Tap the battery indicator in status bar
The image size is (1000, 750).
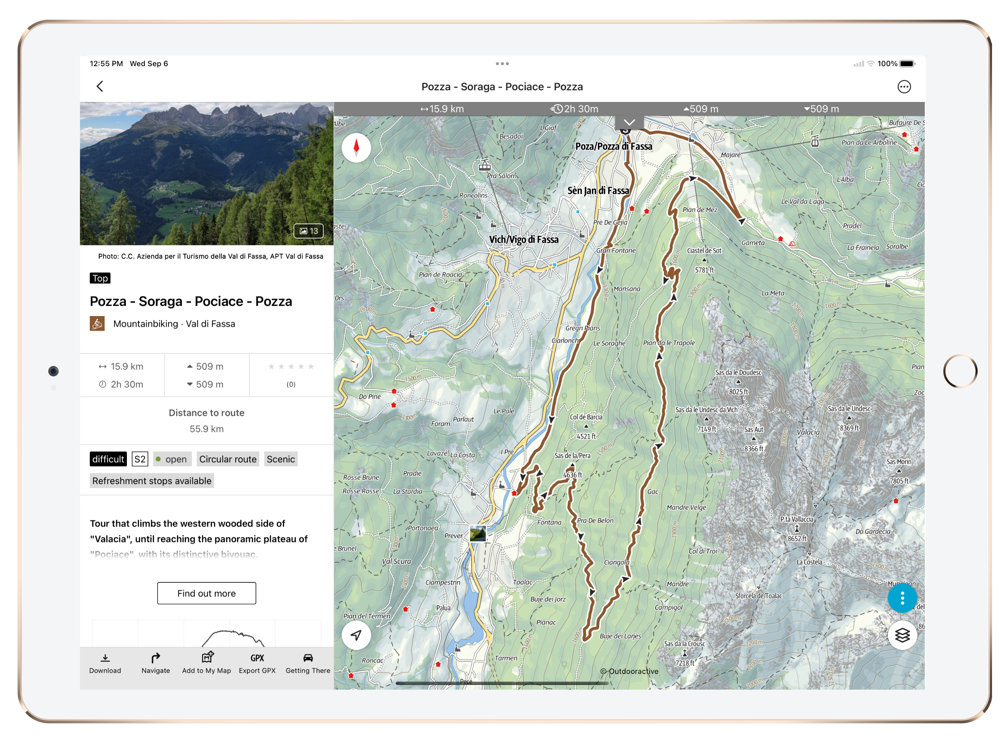tap(908, 64)
